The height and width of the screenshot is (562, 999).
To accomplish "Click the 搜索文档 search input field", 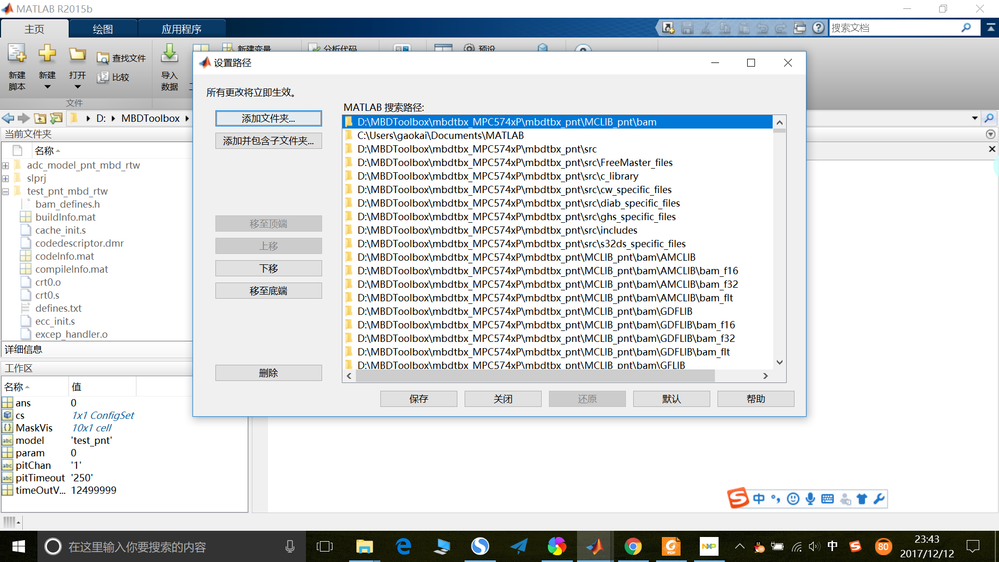I will pyautogui.click(x=895, y=27).
